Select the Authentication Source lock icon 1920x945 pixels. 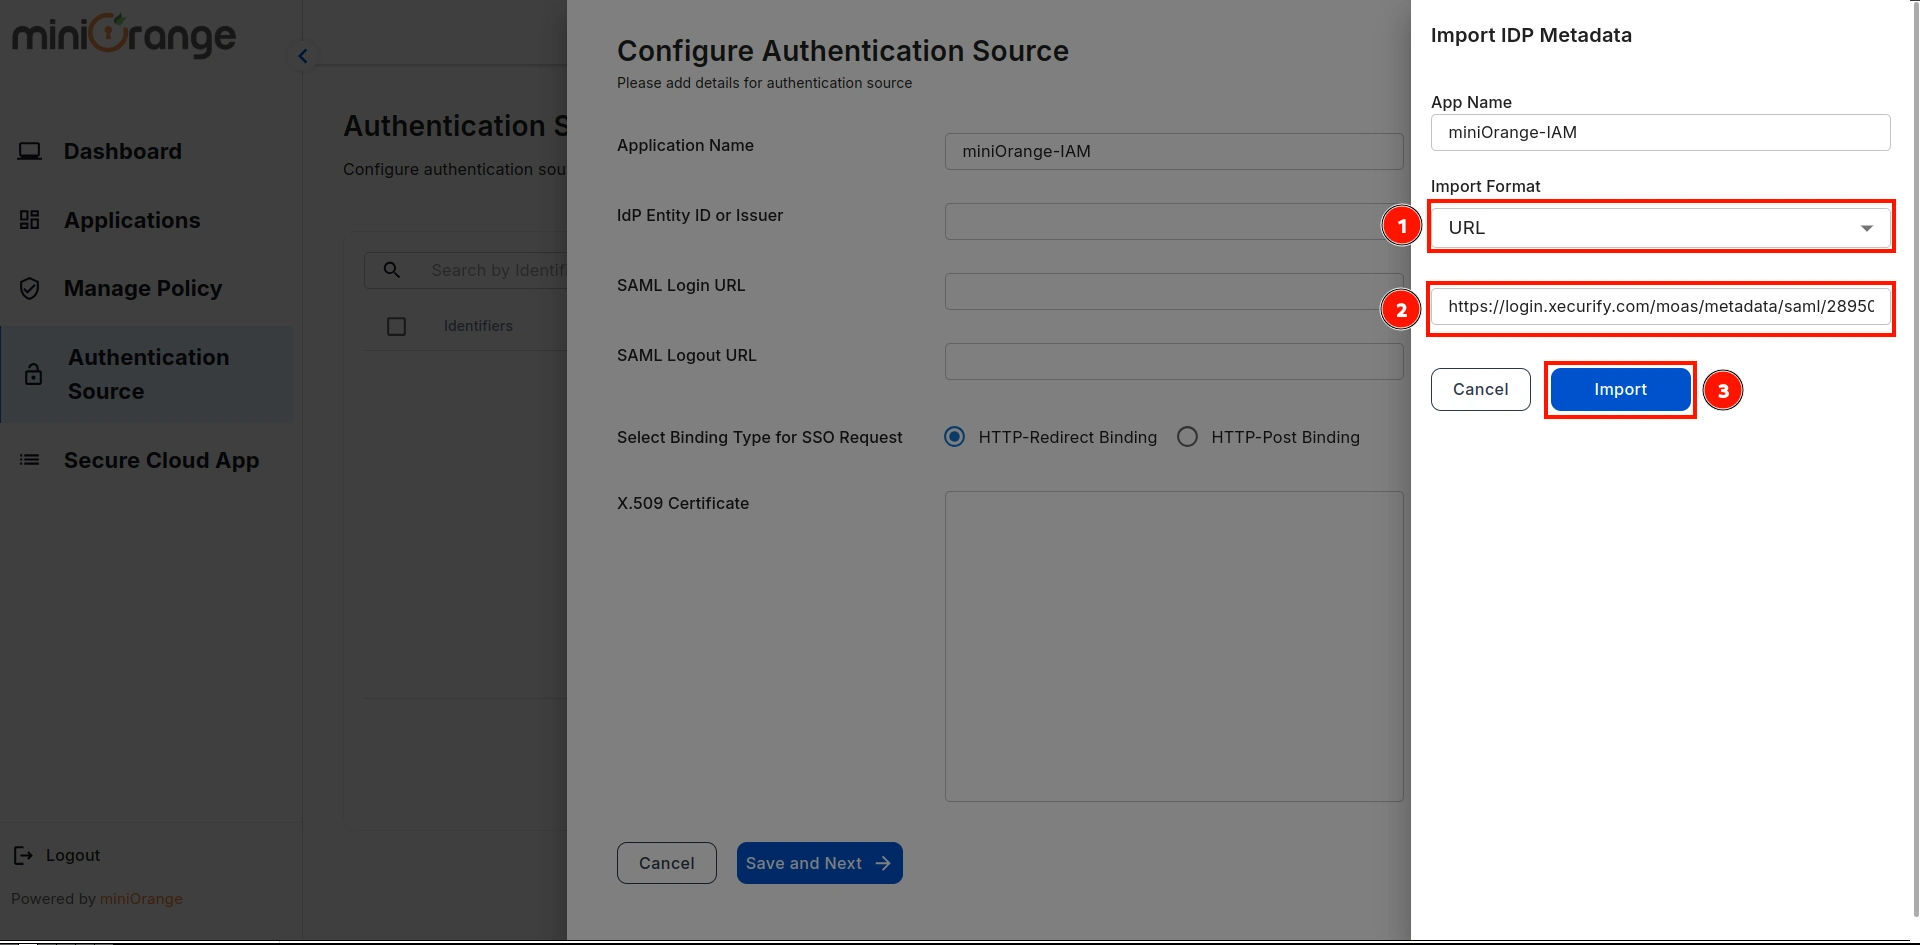pos(33,374)
